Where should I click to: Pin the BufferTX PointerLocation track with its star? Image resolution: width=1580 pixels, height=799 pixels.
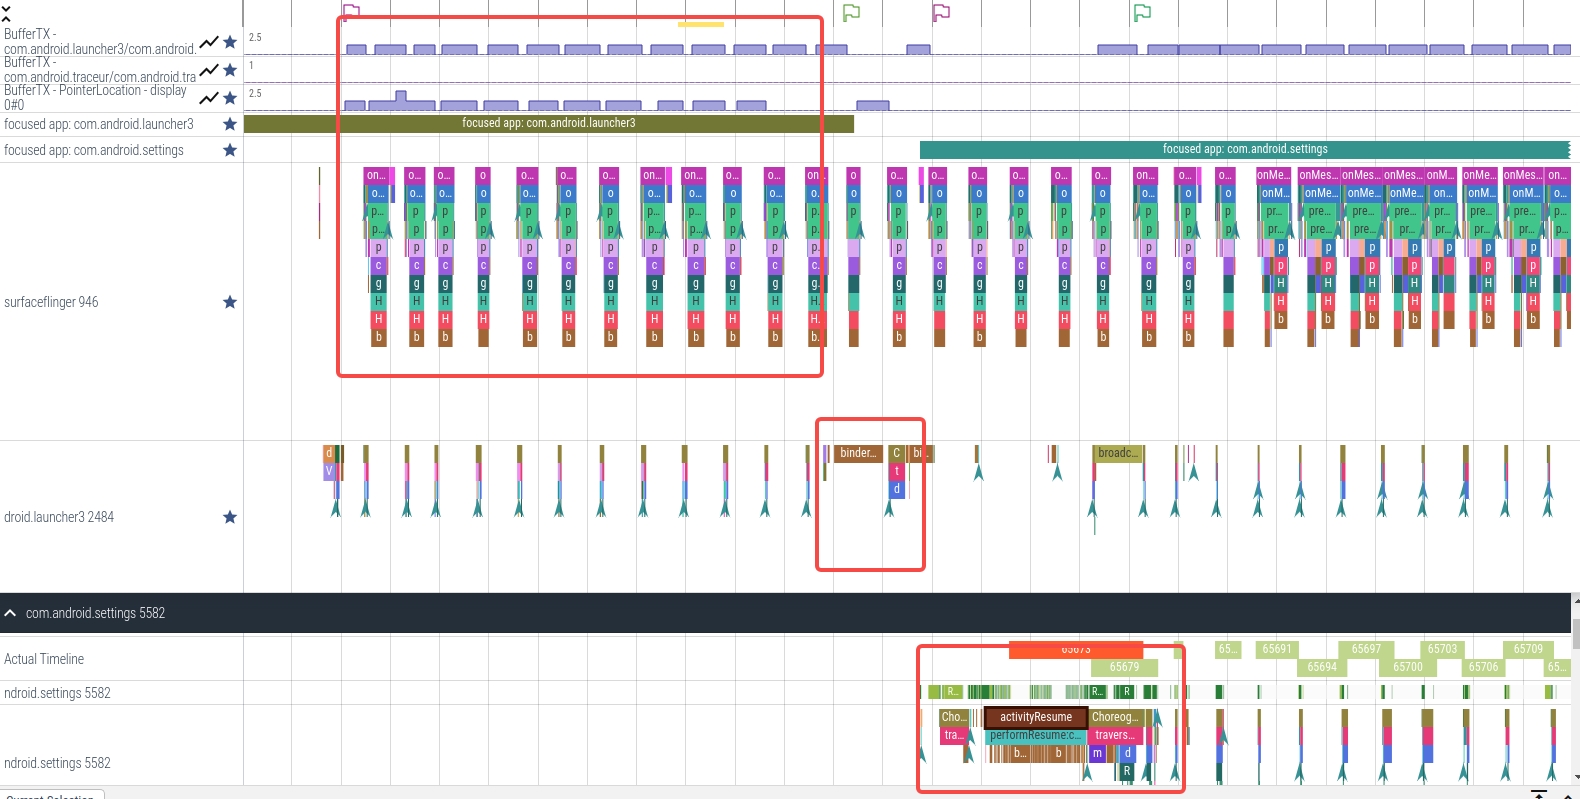point(230,98)
